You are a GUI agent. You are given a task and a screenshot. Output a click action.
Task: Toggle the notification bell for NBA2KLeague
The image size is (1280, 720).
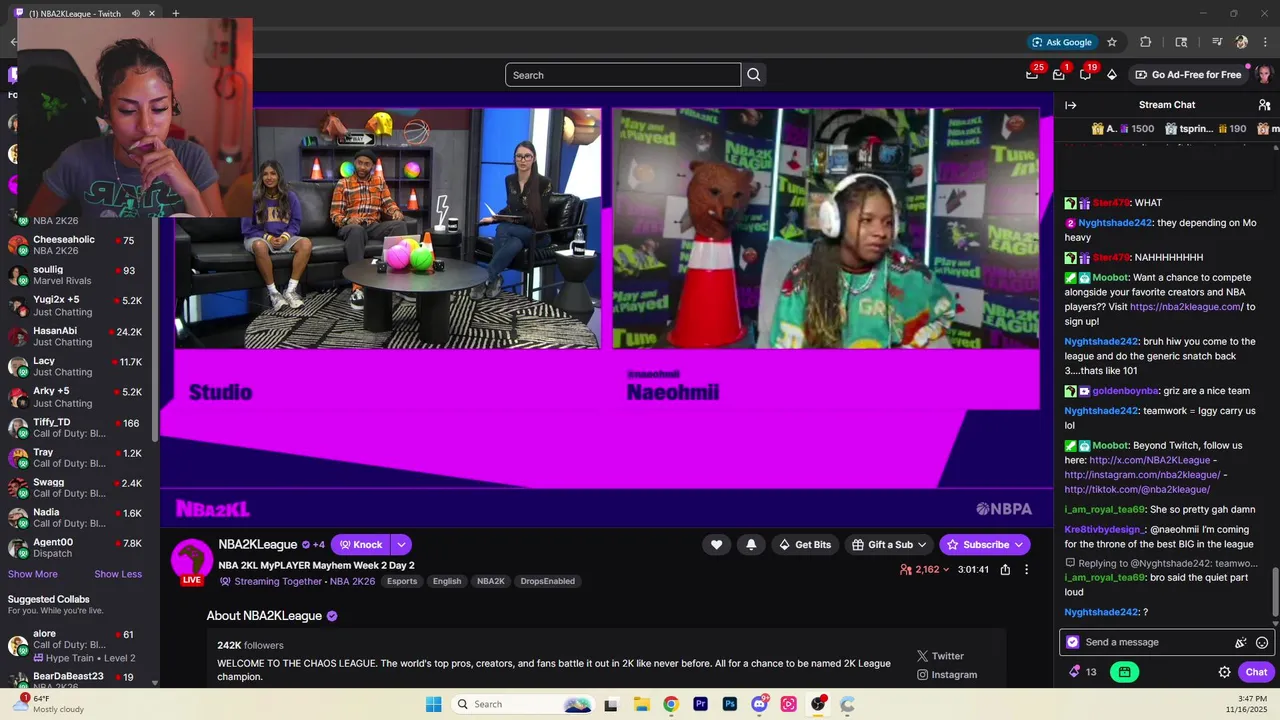[x=751, y=545]
